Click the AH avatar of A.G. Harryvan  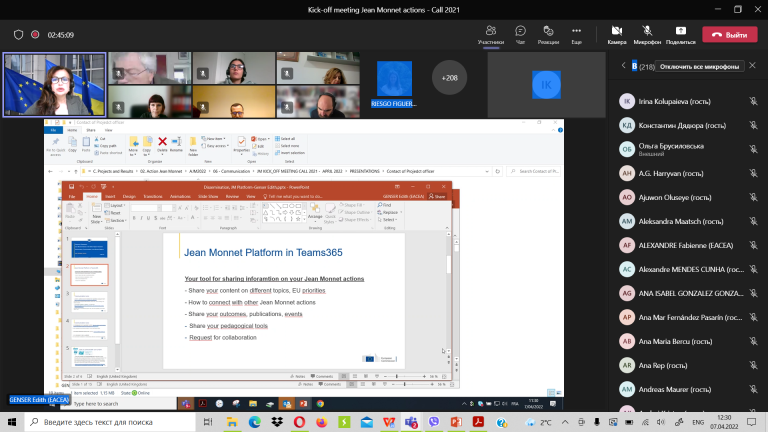tap(626, 173)
